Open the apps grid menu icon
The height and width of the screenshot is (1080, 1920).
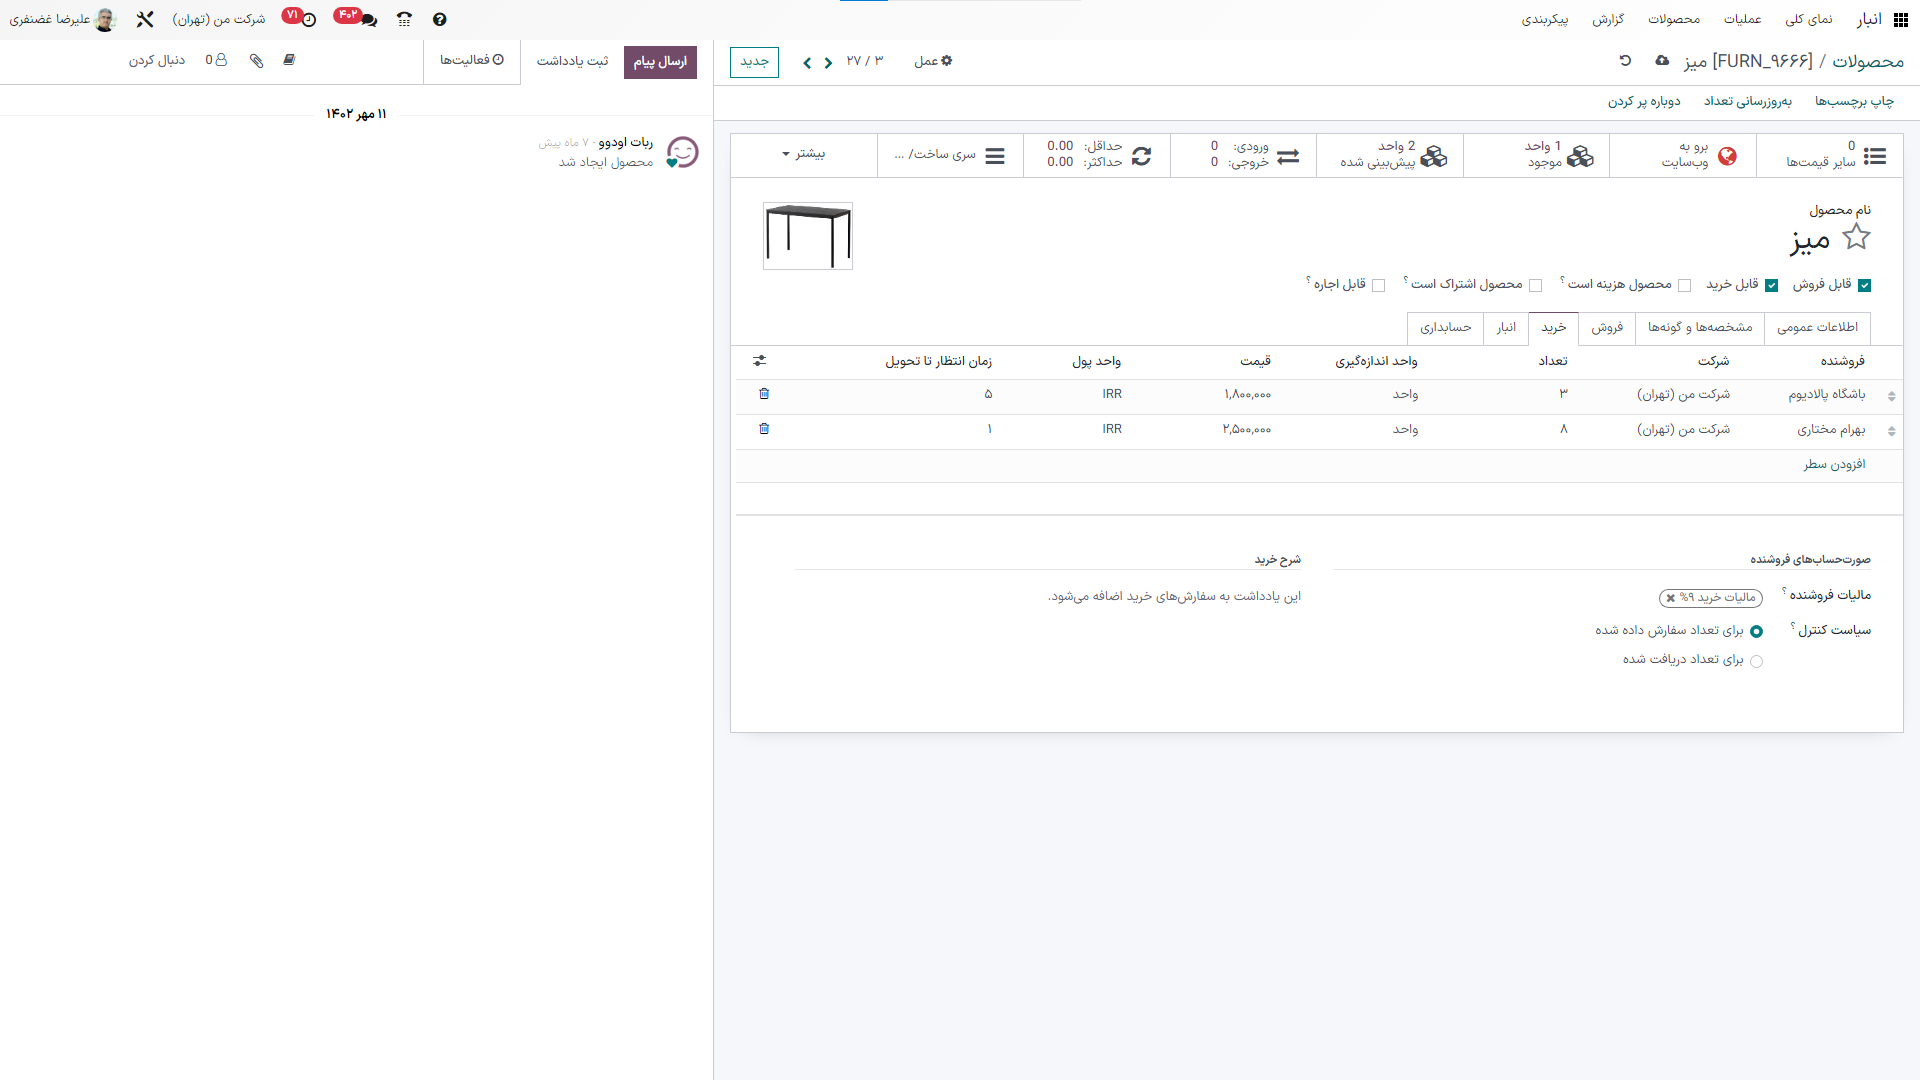point(1900,19)
